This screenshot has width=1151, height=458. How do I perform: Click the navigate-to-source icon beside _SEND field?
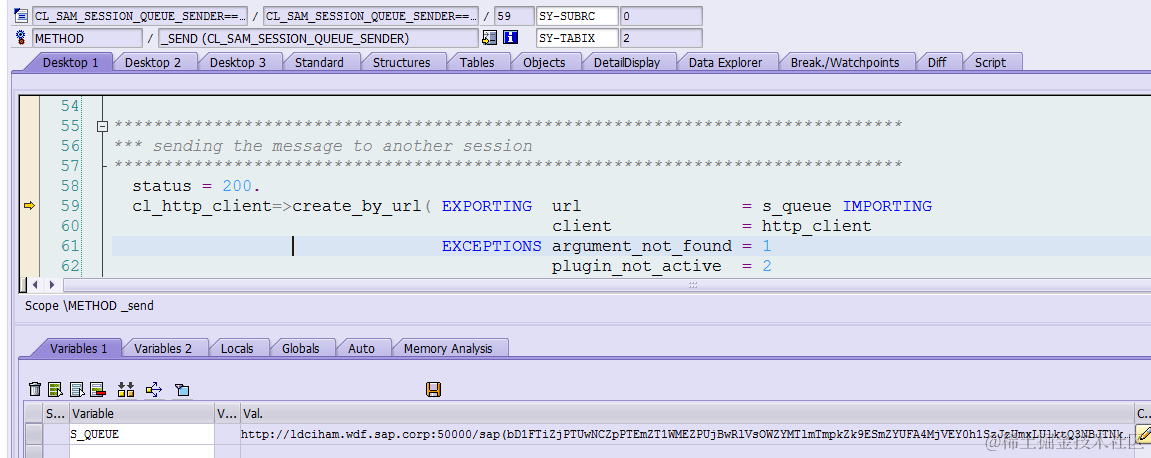490,37
